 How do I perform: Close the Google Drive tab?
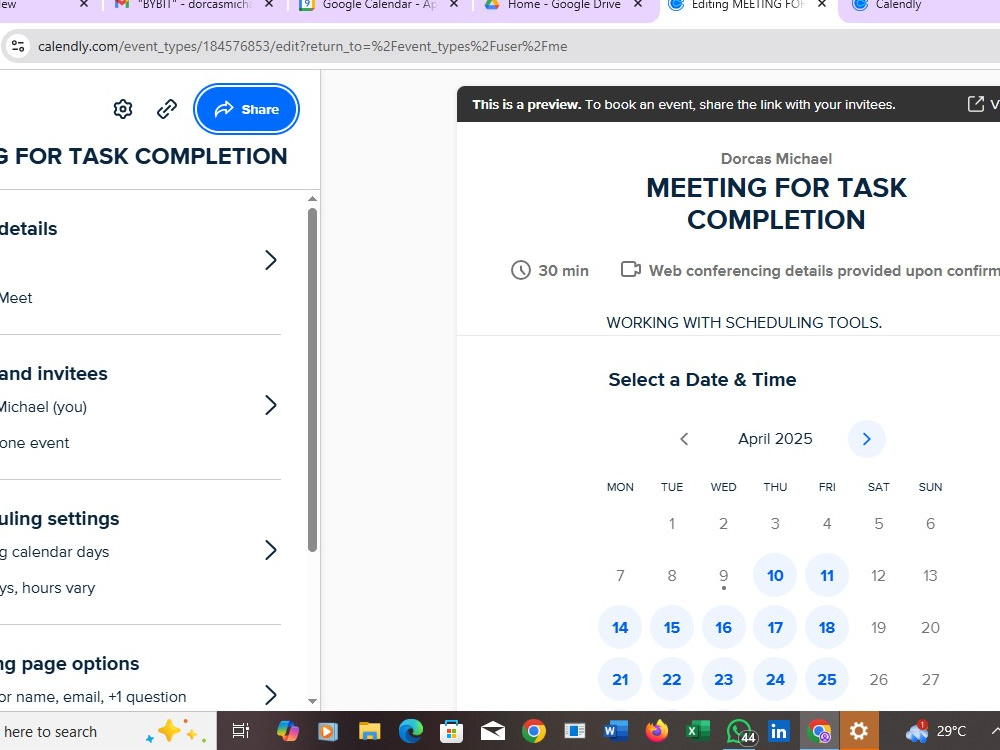pyautogui.click(x=638, y=4)
